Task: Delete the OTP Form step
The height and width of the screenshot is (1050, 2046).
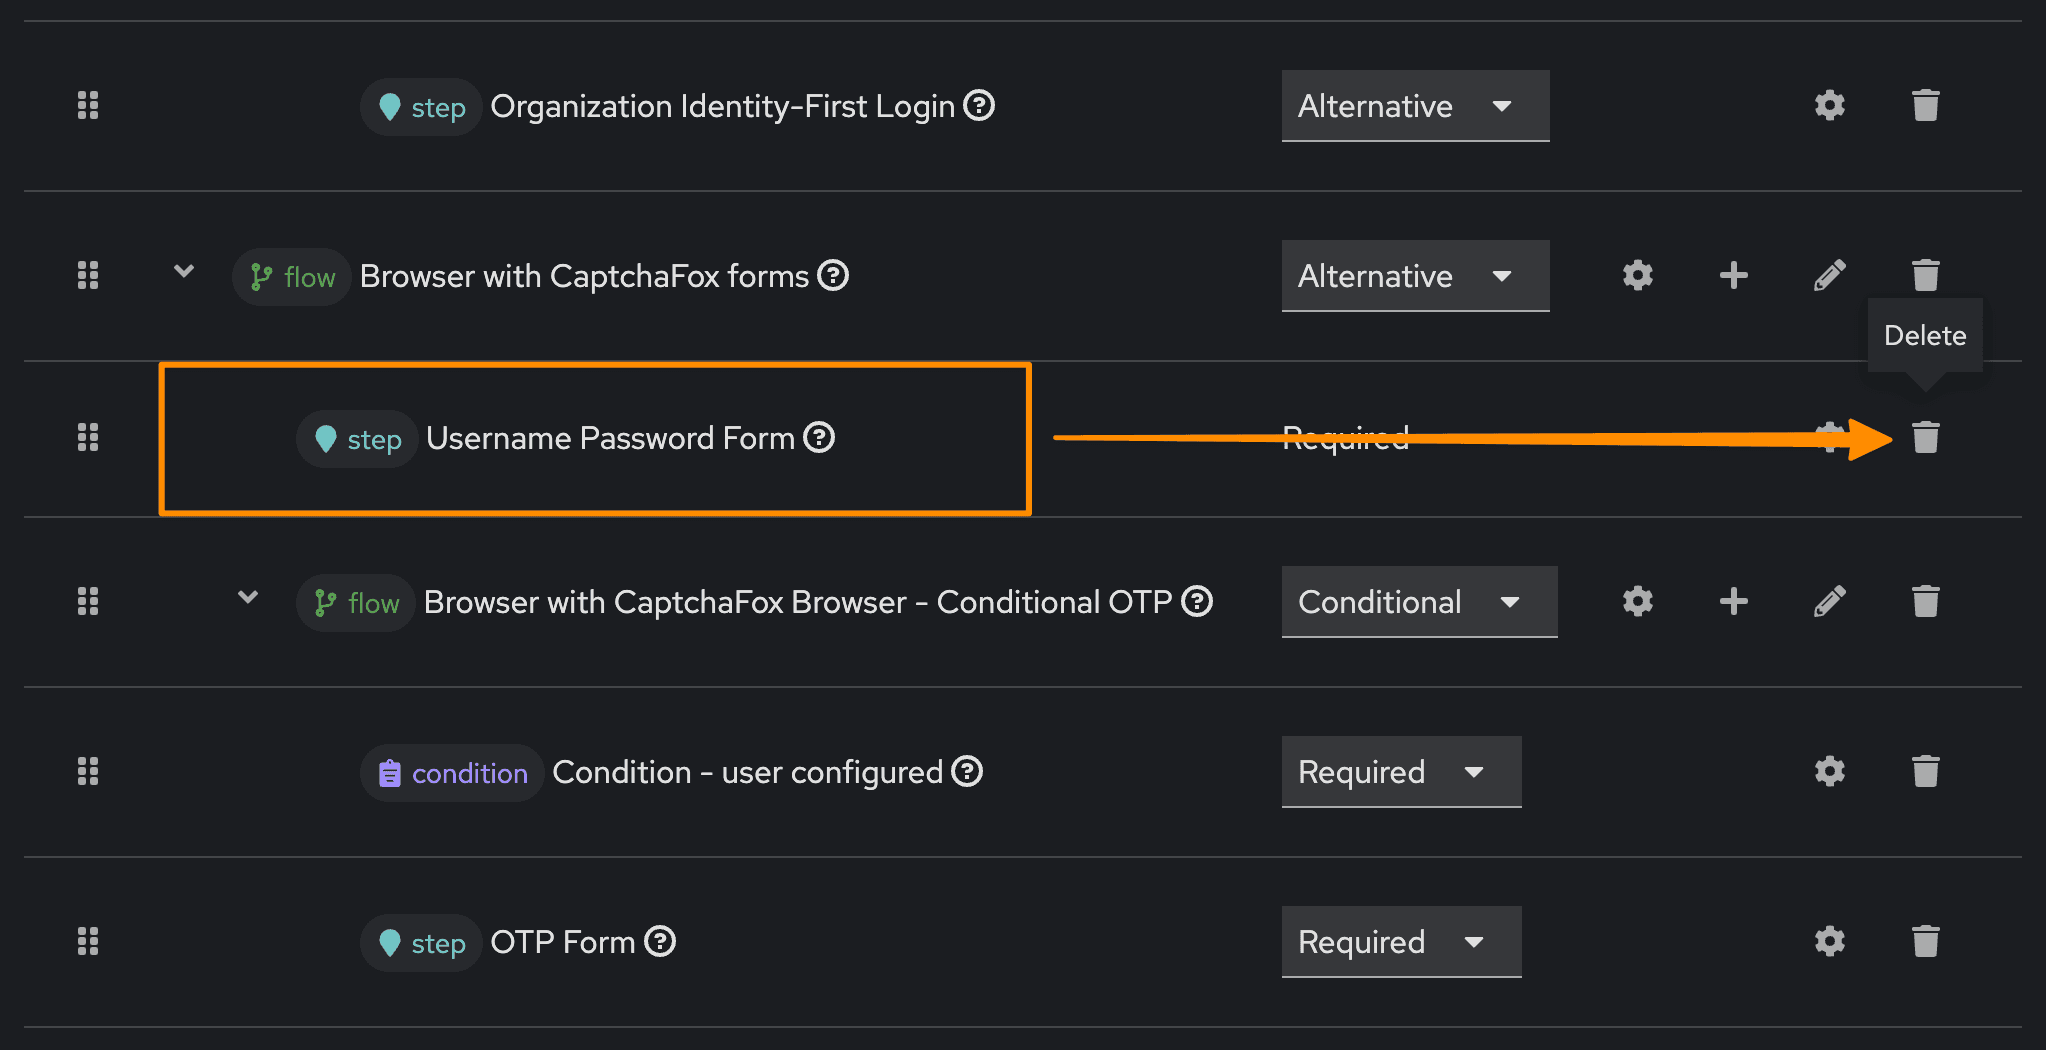Action: pos(1925,941)
